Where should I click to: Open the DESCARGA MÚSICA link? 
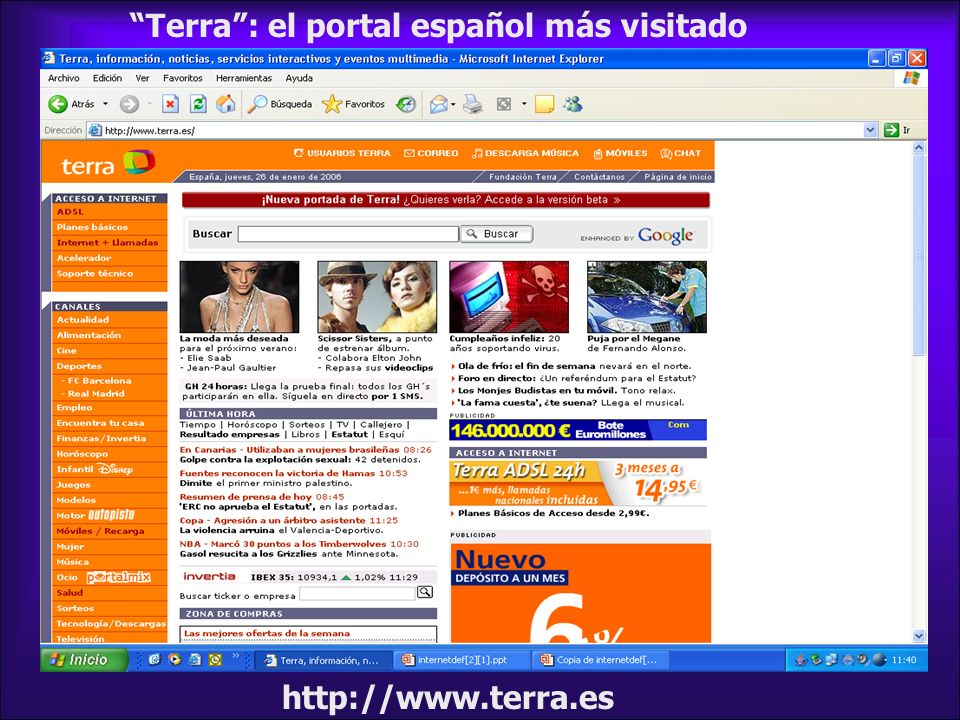point(525,153)
